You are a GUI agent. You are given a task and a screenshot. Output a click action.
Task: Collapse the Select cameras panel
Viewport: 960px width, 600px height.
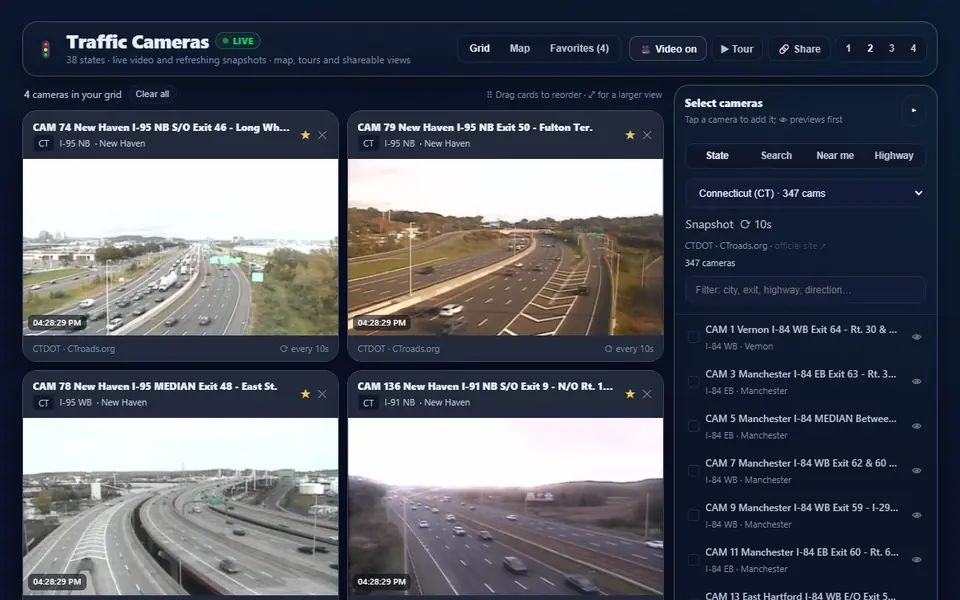coord(913,111)
